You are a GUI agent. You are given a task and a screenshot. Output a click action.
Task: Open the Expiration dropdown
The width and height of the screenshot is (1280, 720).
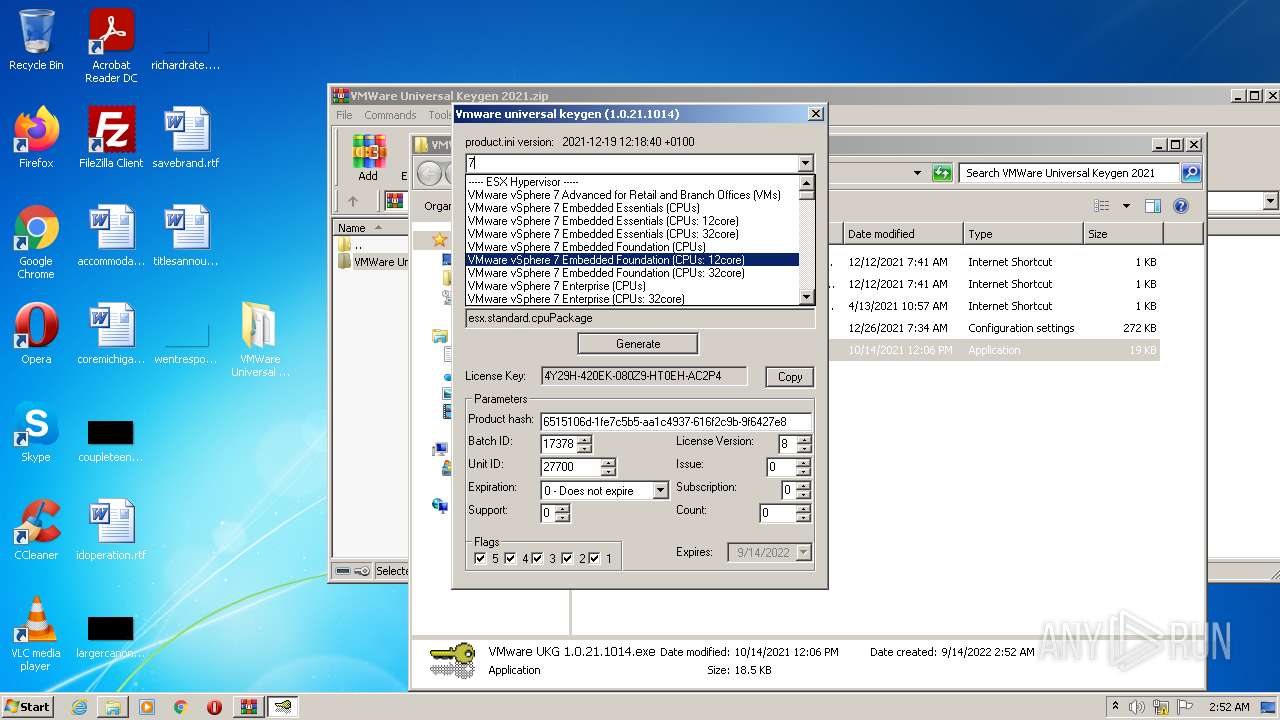tap(660, 491)
